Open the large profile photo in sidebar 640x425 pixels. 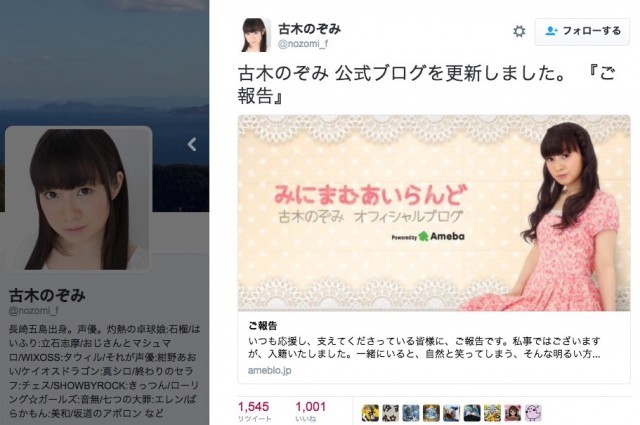click(x=79, y=198)
